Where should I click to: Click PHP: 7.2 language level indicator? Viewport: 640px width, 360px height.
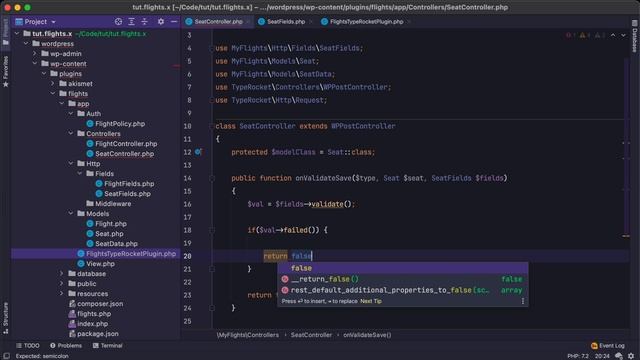(x=578, y=356)
